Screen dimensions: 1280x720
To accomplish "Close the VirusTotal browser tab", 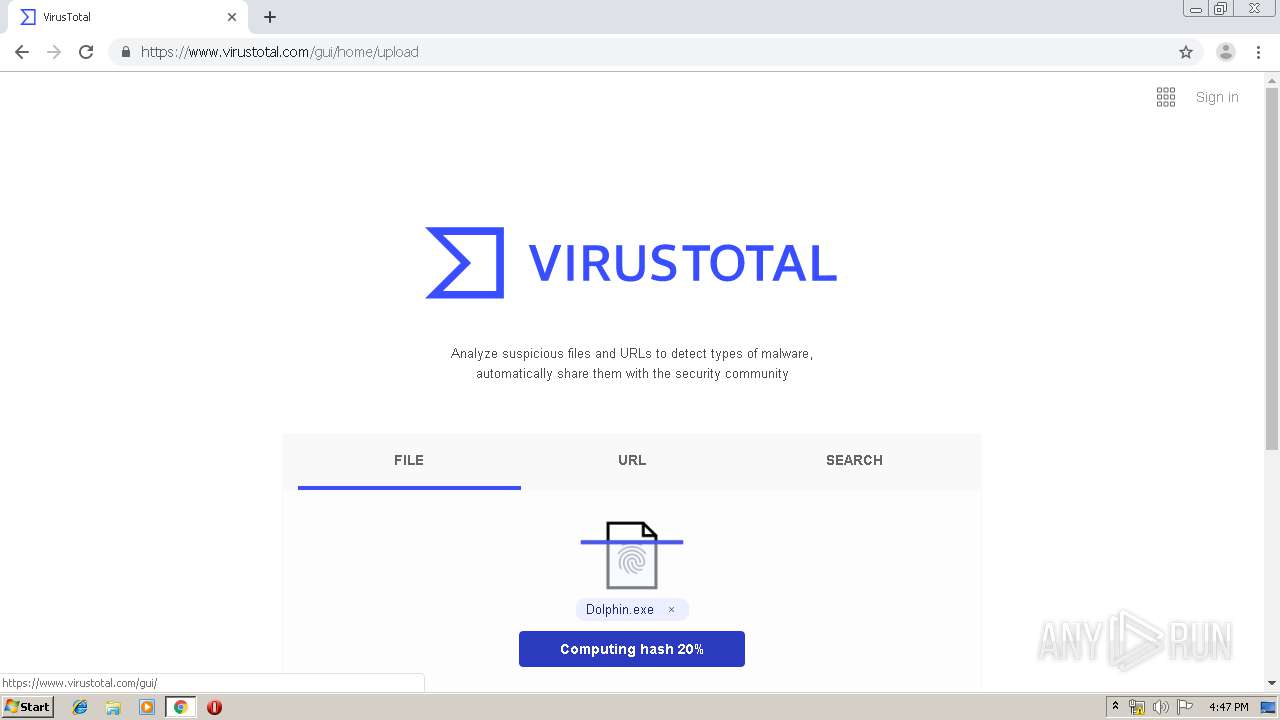I will coord(232,17).
